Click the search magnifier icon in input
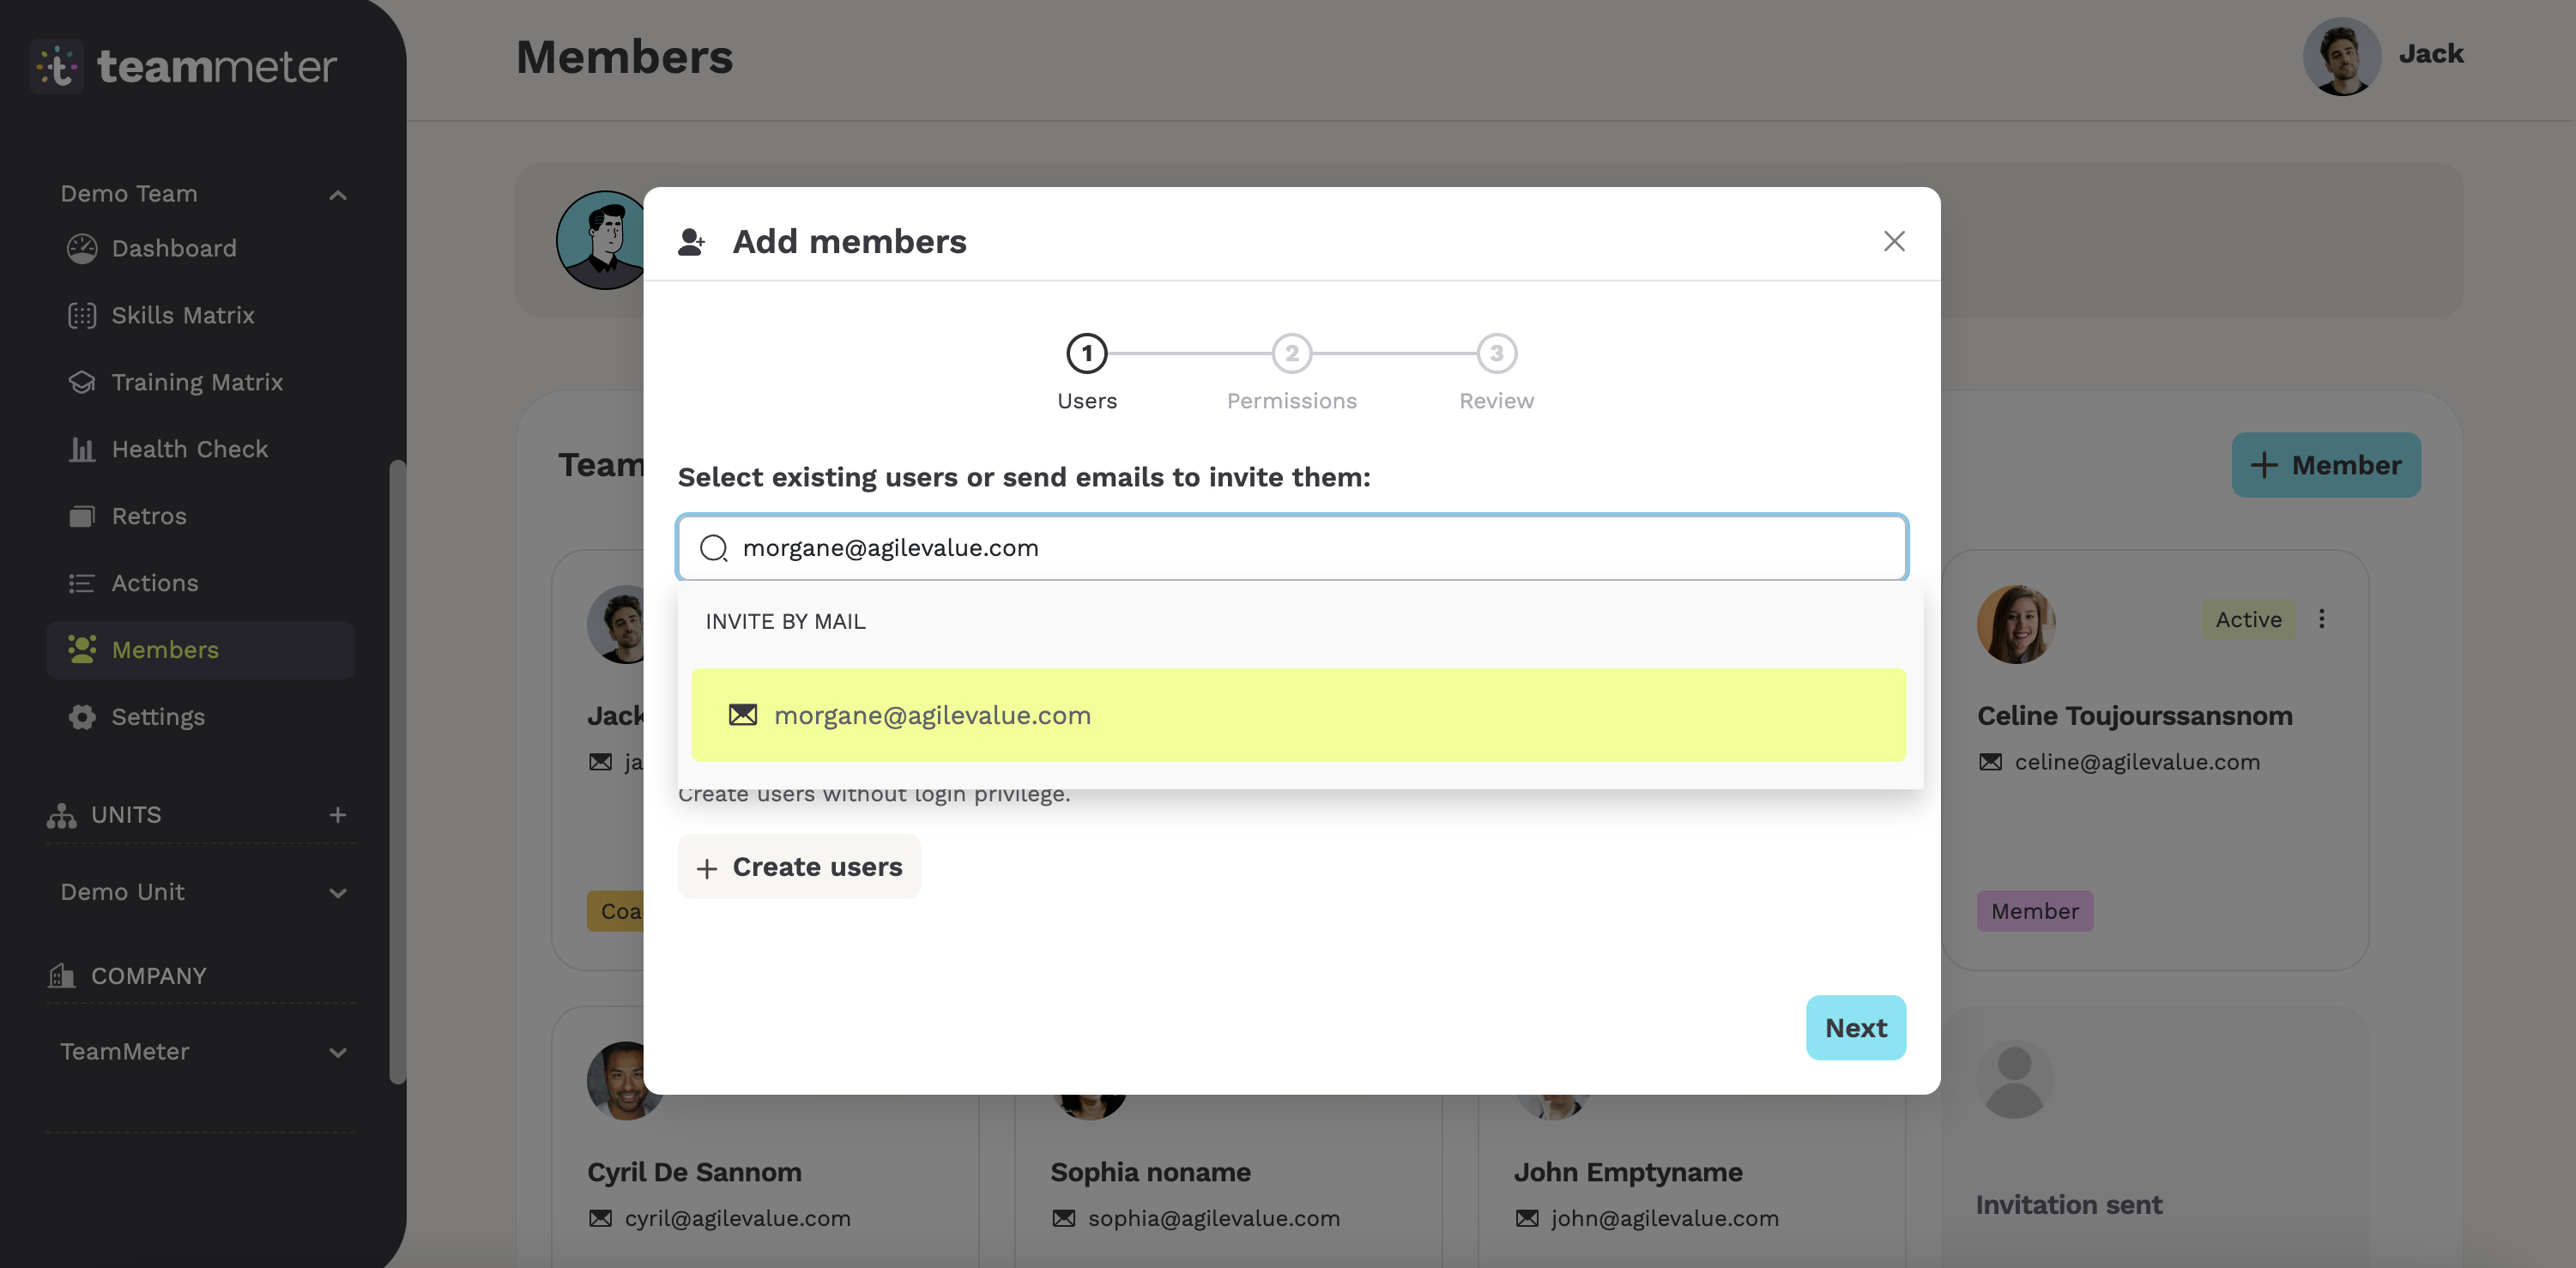 [x=714, y=548]
